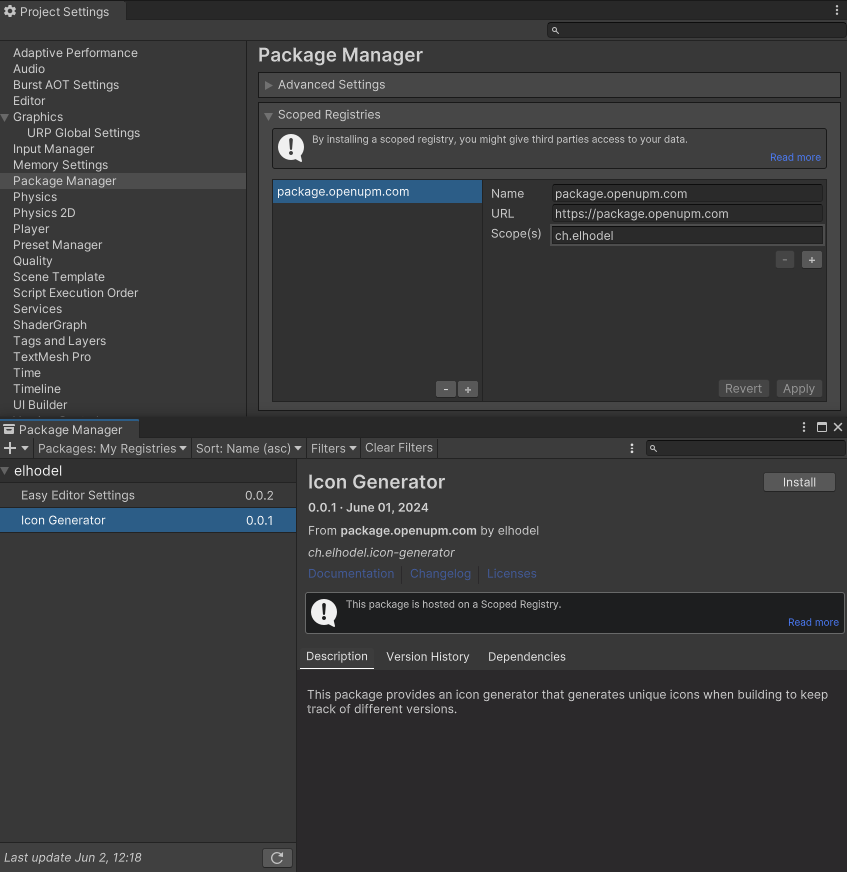Open the add package dropdown arrow
The height and width of the screenshot is (872, 847).
point(24,448)
